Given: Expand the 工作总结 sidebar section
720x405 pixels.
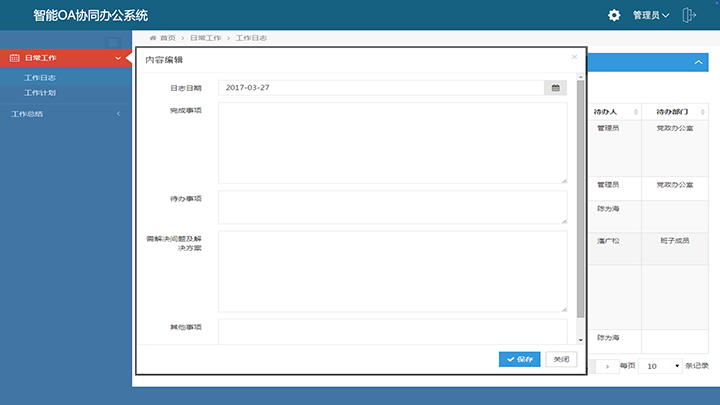Looking at the screenshot, I should [x=64, y=114].
